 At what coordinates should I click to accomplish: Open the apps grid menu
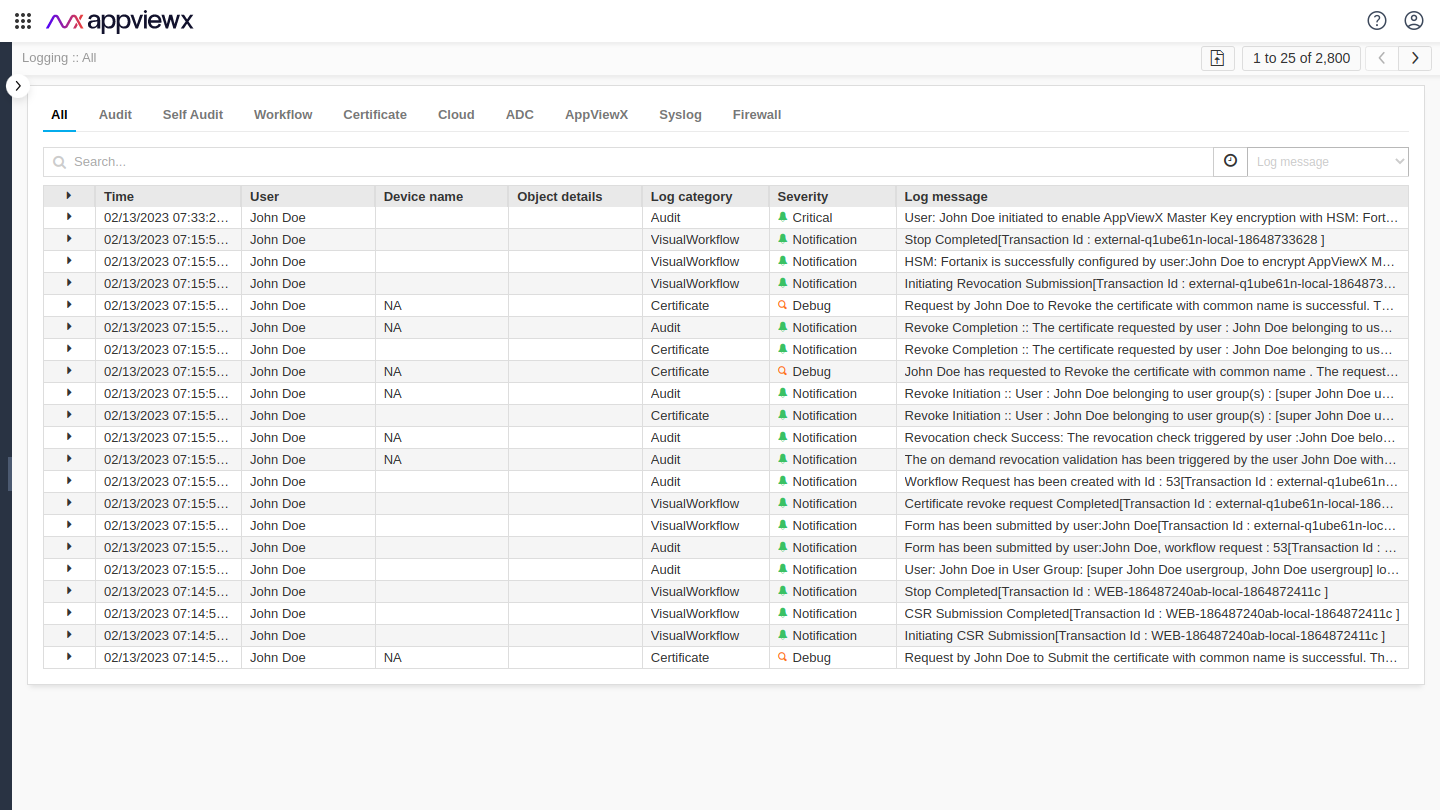(23, 20)
